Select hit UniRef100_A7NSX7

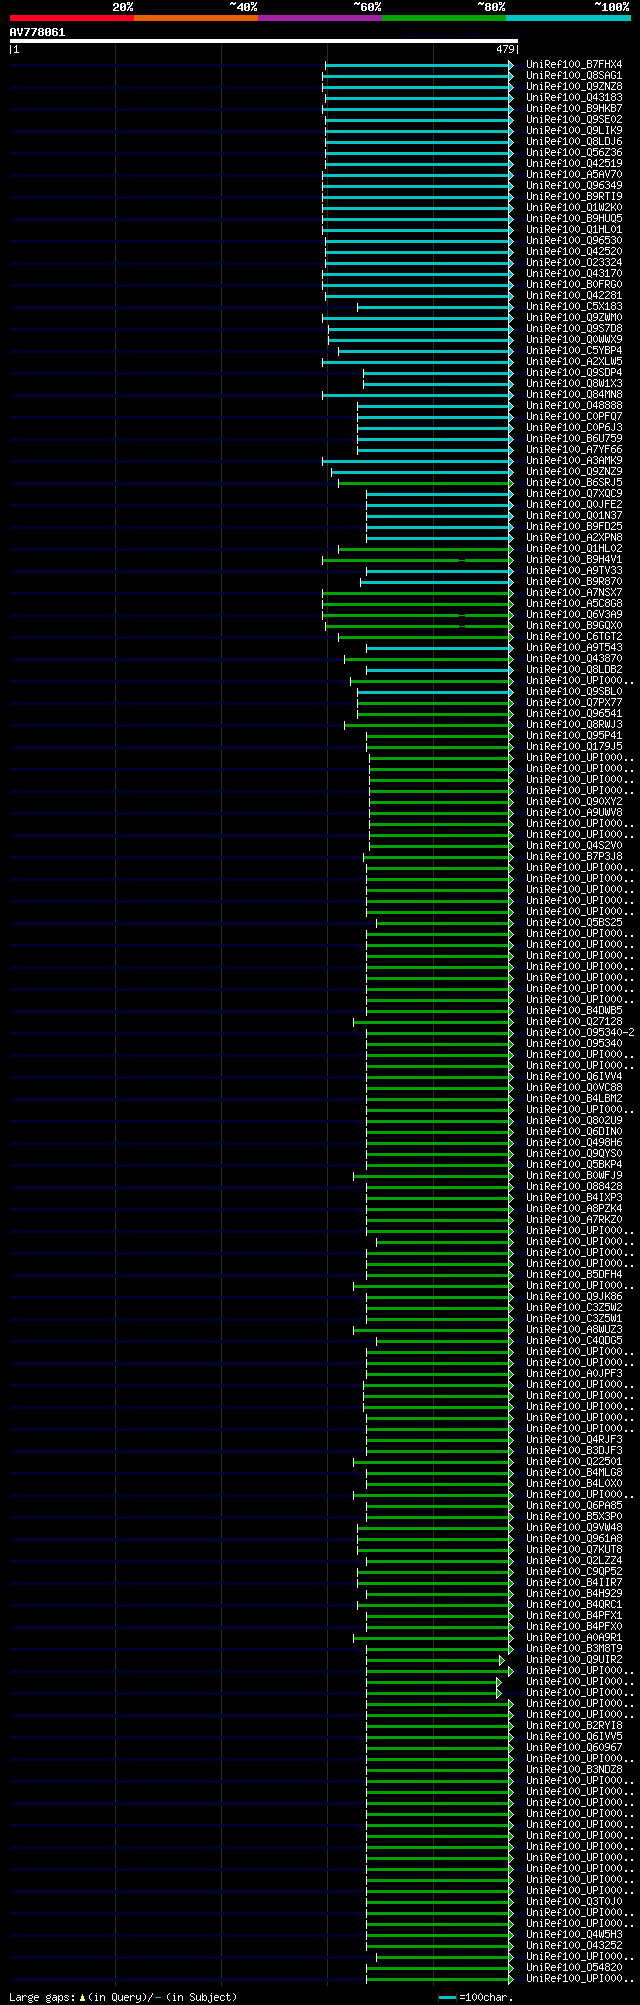point(574,592)
